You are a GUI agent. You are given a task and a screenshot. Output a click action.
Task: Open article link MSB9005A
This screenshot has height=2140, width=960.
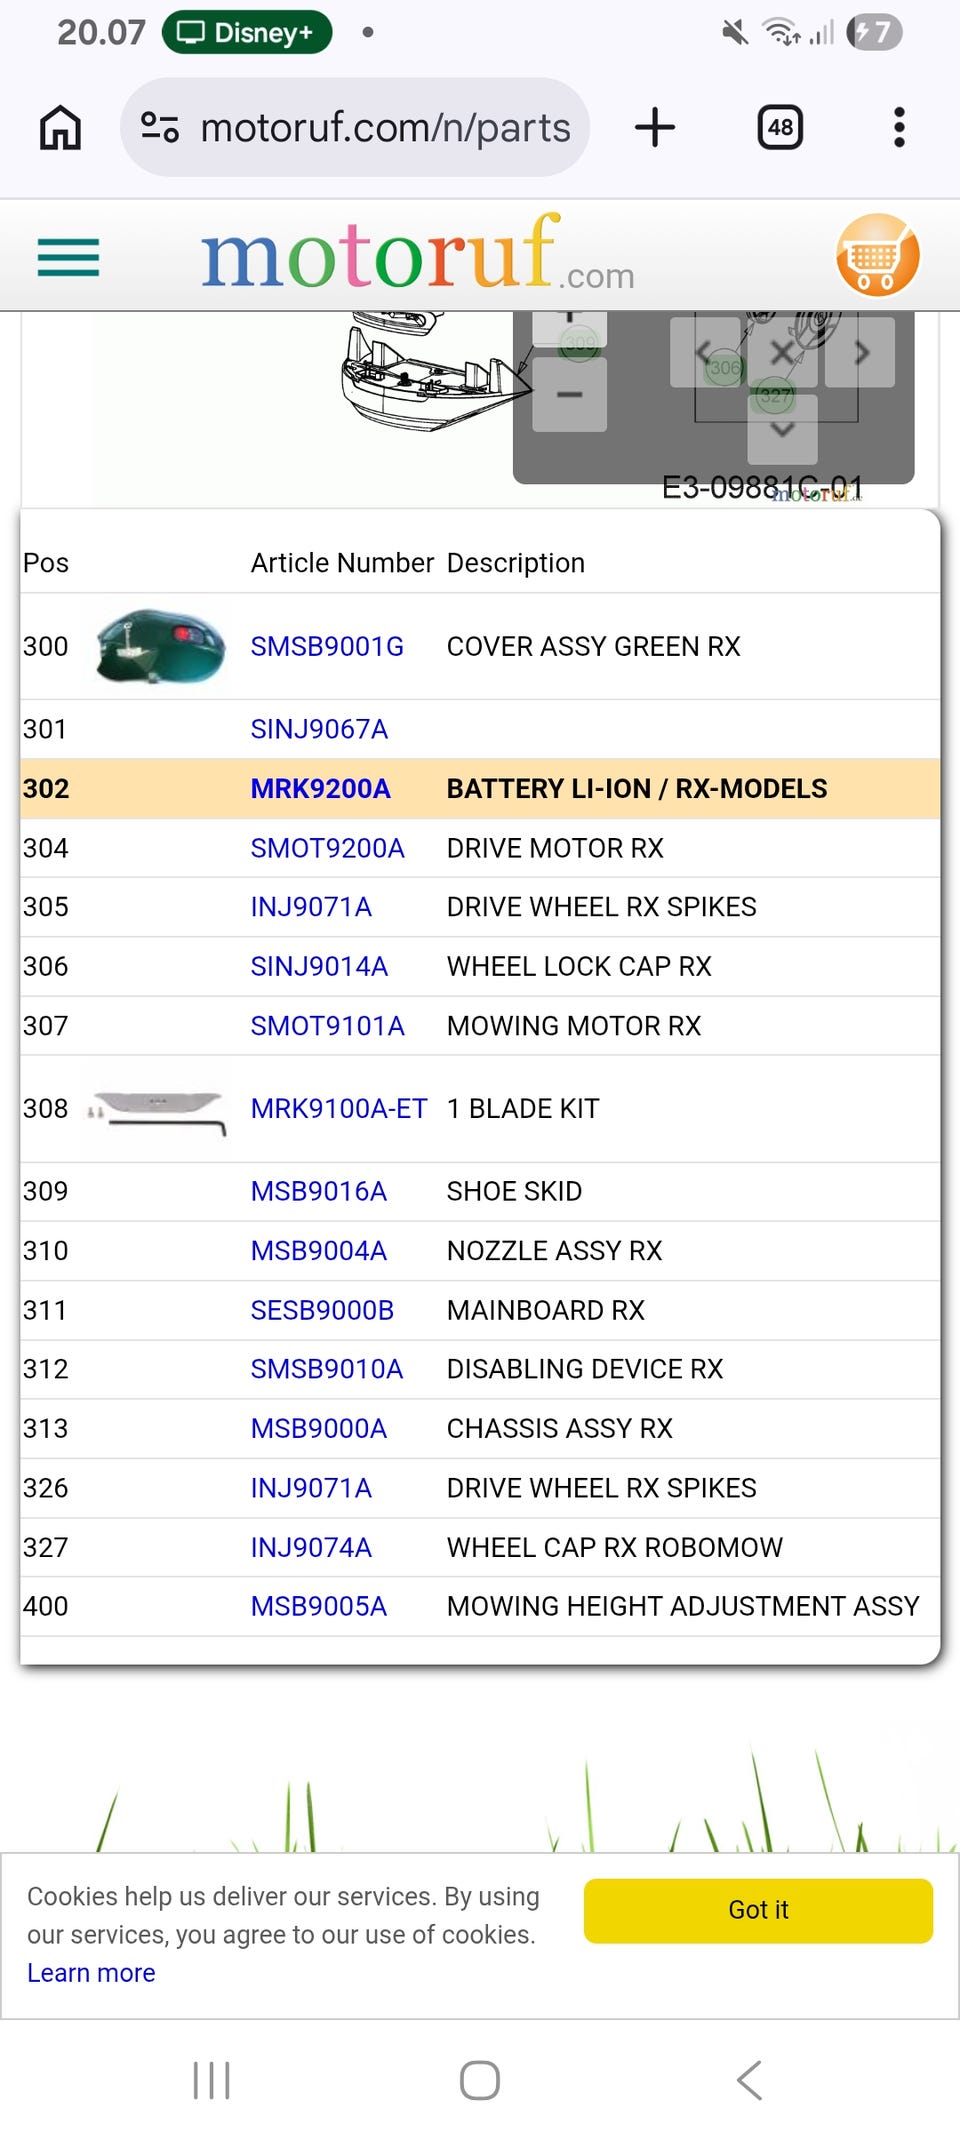click(x=318, y=1606)
